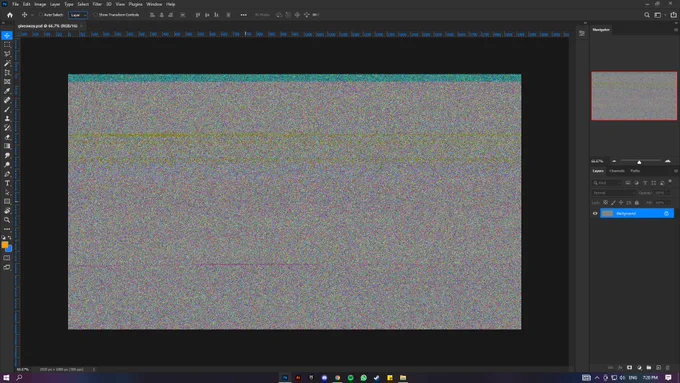Toggle the pixel layer filter
Screen dimensions: 680x383
(628, 183)
